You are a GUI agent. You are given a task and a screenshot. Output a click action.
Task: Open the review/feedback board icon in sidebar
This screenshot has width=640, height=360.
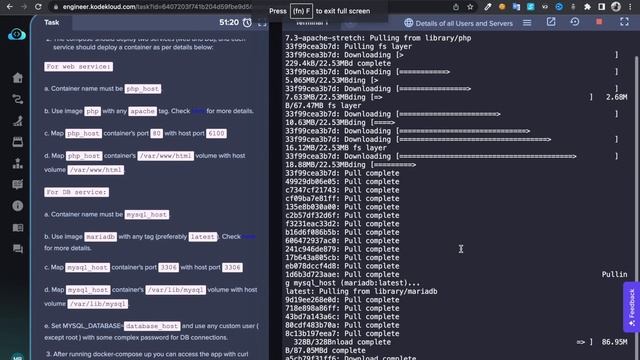[x=18, y=184]
